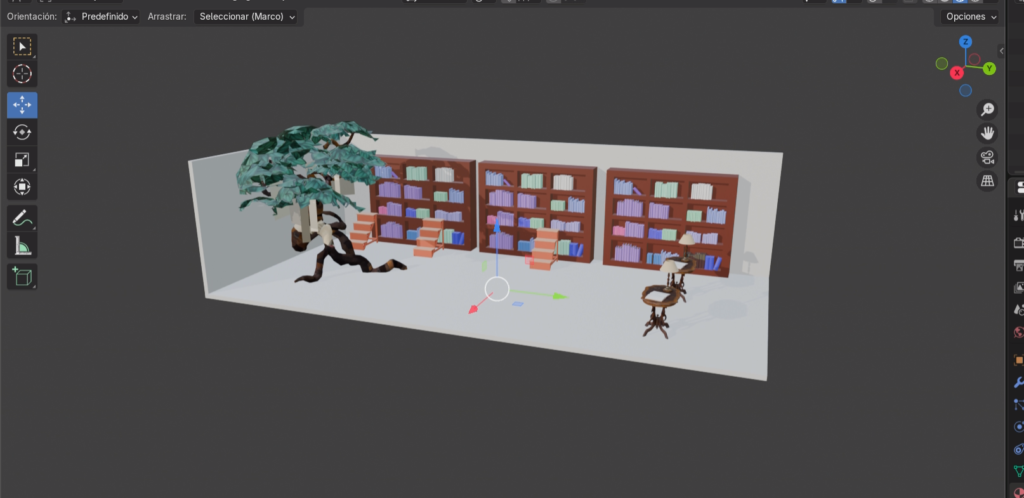
Task: Grab the red X move arrow
Action: (473, 309)
